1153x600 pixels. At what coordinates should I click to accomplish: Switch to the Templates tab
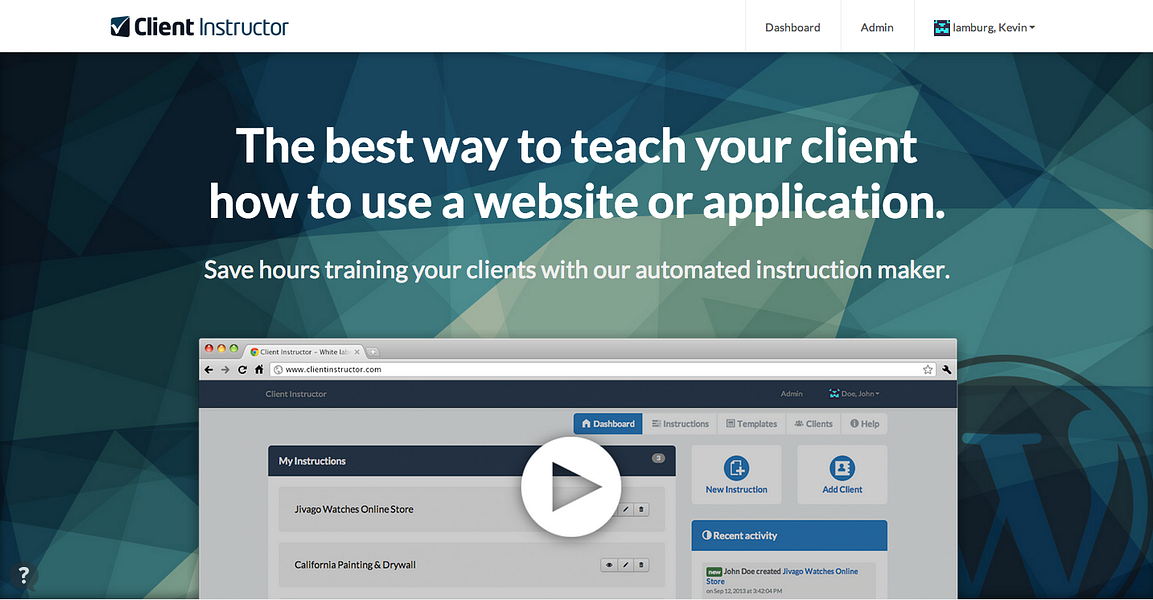(751, 423)
